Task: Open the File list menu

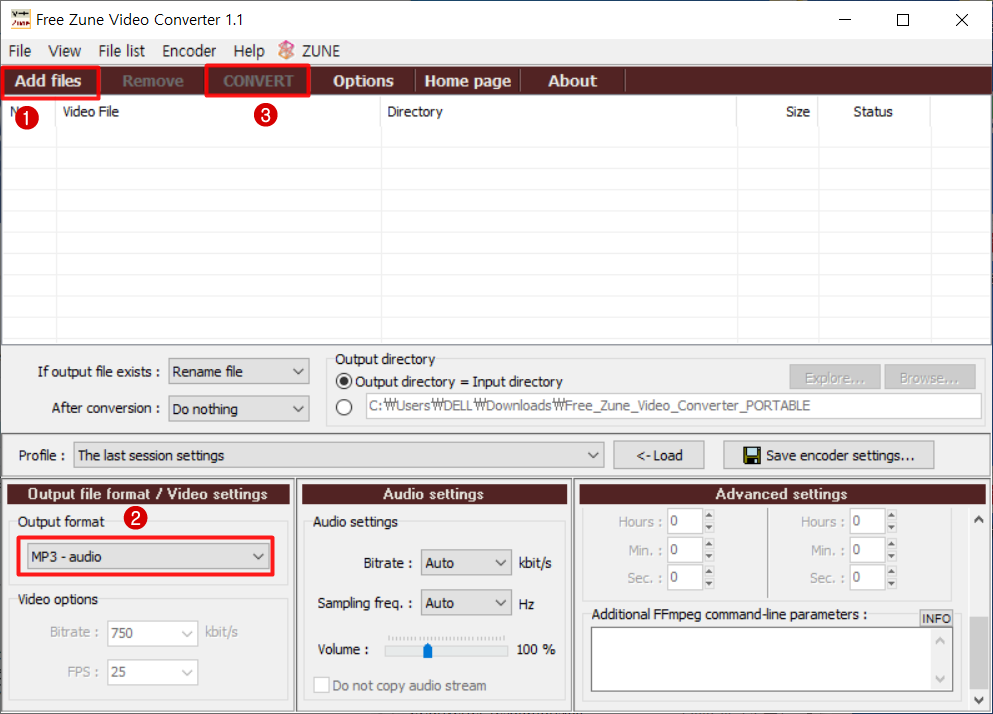Action: 122,51
